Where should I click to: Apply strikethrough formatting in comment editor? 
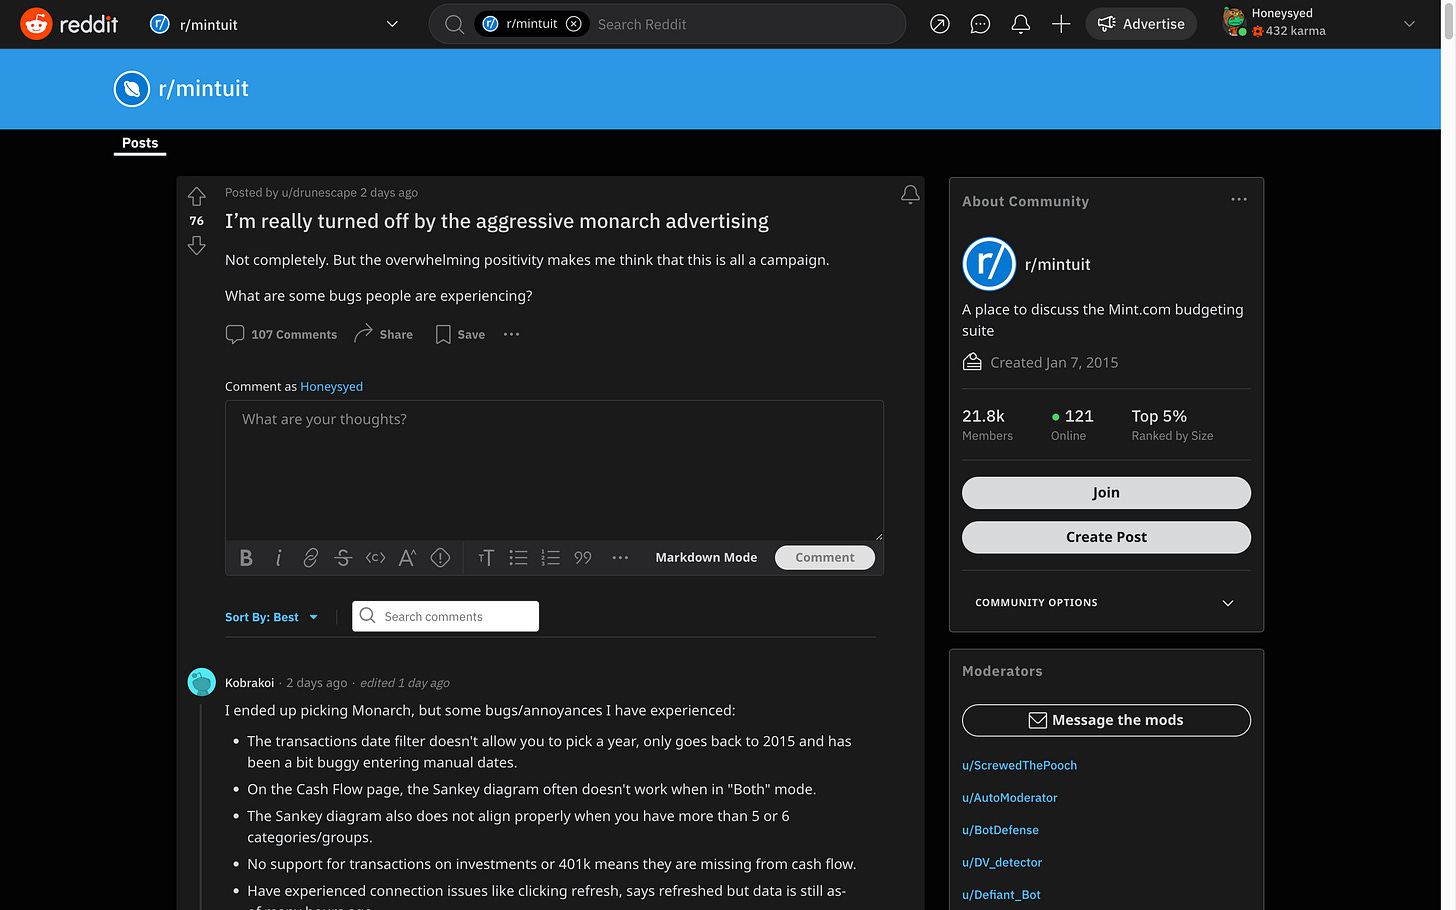tap(343, 558)
